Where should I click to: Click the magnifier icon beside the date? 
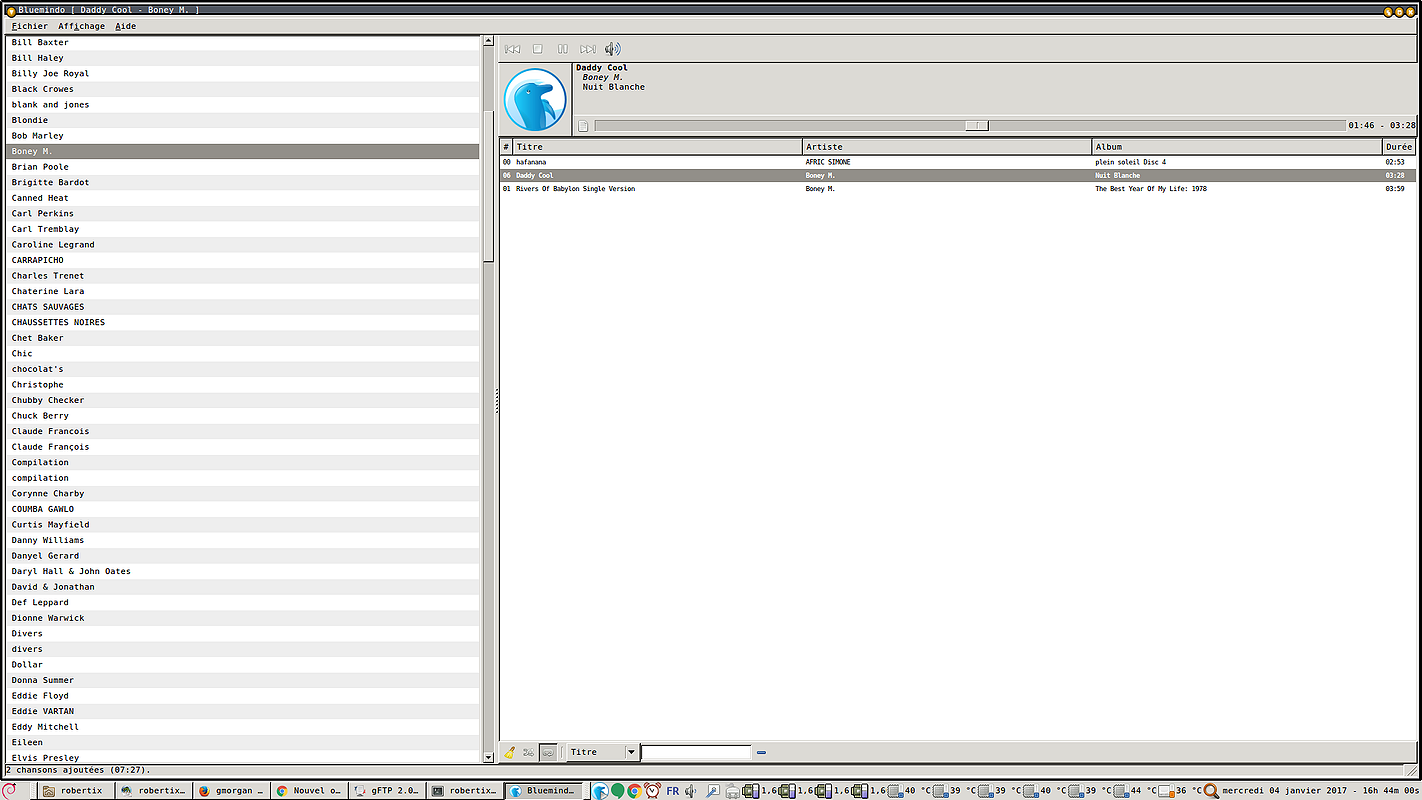(x=1212, y=791)
